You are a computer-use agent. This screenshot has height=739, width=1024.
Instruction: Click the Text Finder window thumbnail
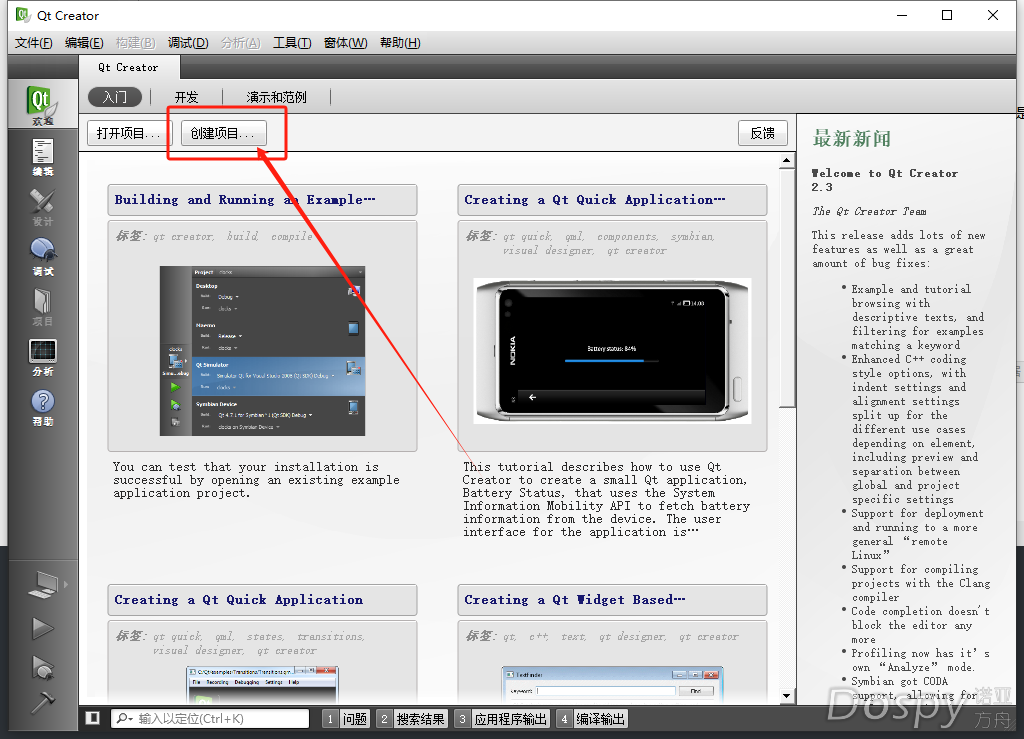[x=612, y=684]
